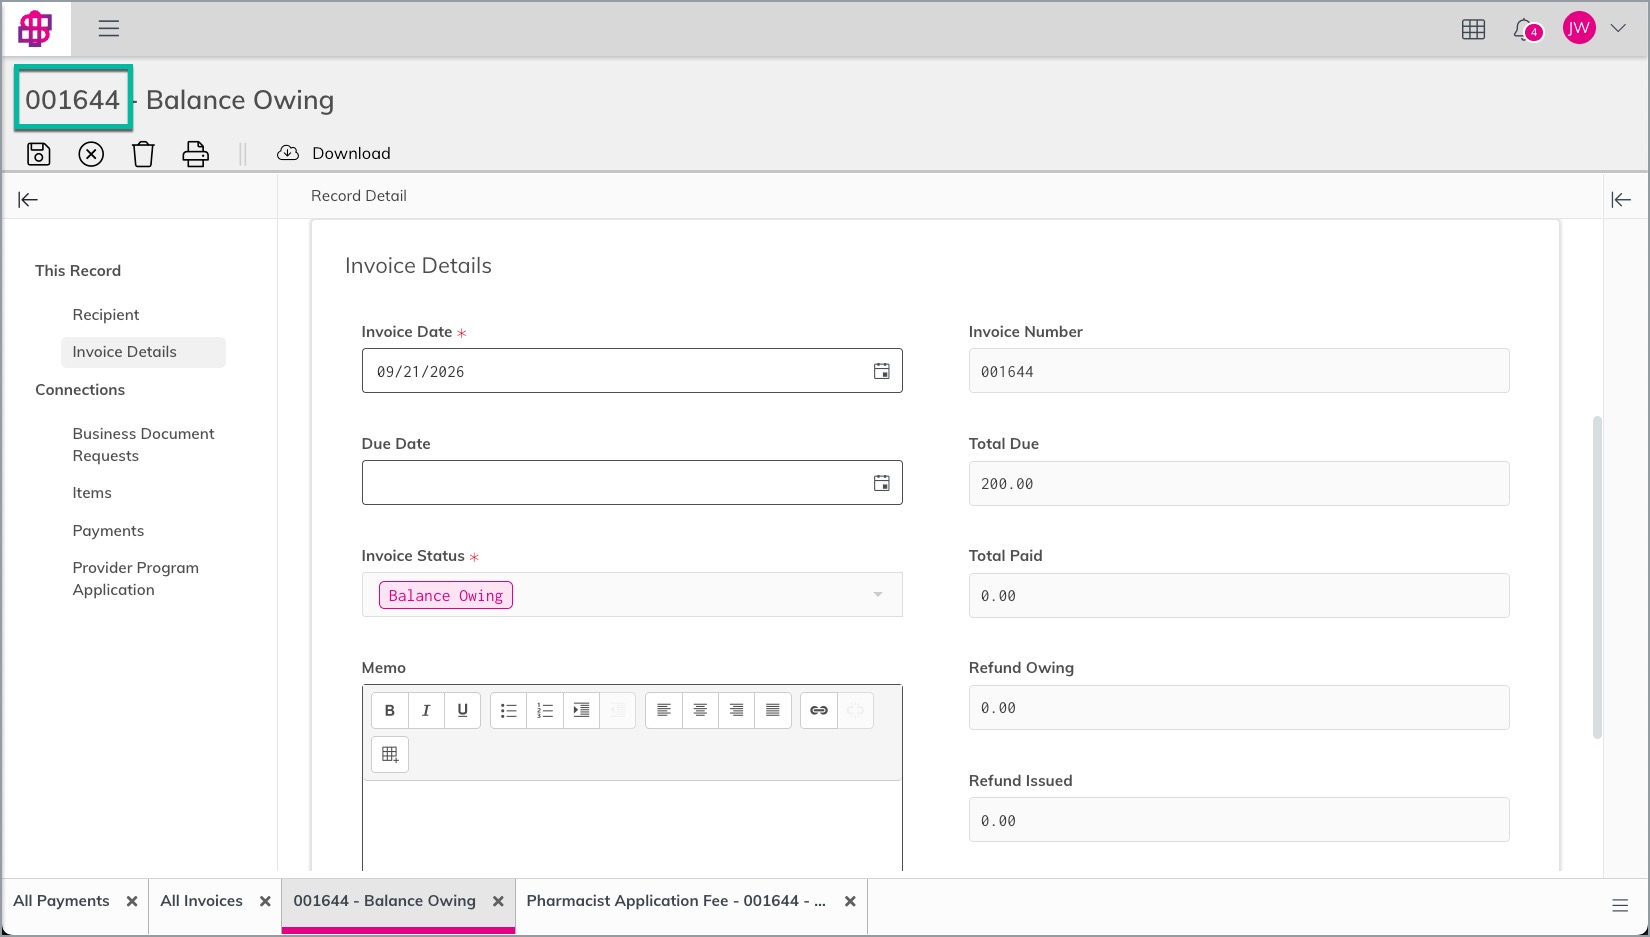The image size is (1650, 937).
Task: Save the record with the save icon
Action: tap(39, 154)
